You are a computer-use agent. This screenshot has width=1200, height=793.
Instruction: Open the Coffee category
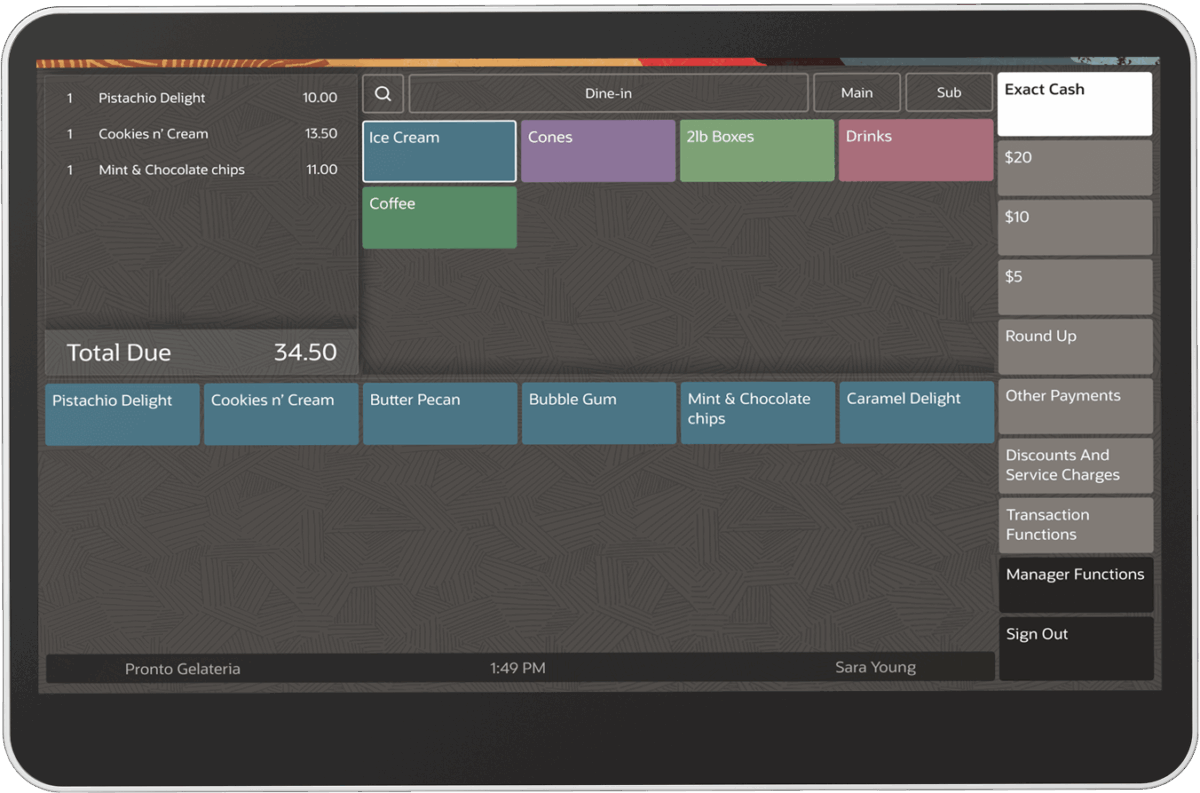(x=439, y=217)
